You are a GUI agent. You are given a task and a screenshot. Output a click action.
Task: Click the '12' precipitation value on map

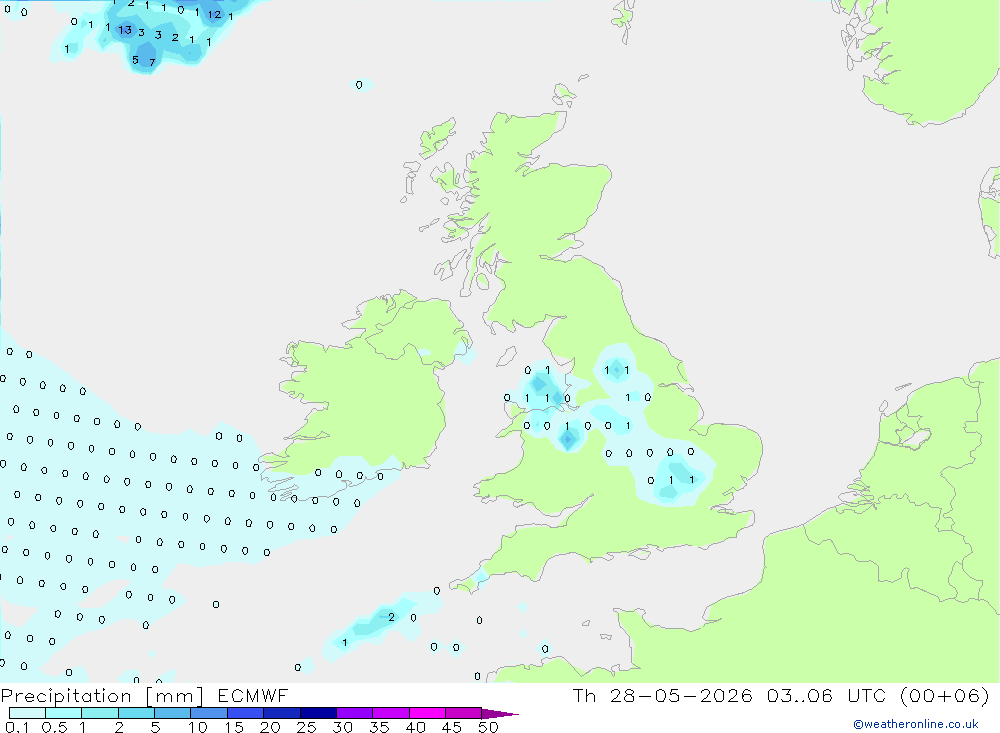click(214, 15)
